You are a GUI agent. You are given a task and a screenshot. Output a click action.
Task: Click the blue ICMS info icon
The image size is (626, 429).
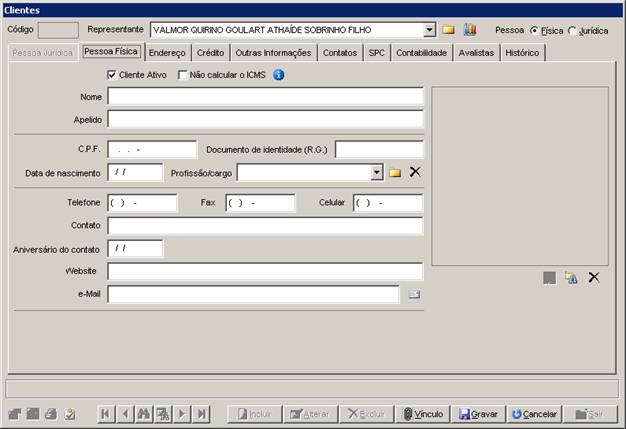[x=279, y=75]
